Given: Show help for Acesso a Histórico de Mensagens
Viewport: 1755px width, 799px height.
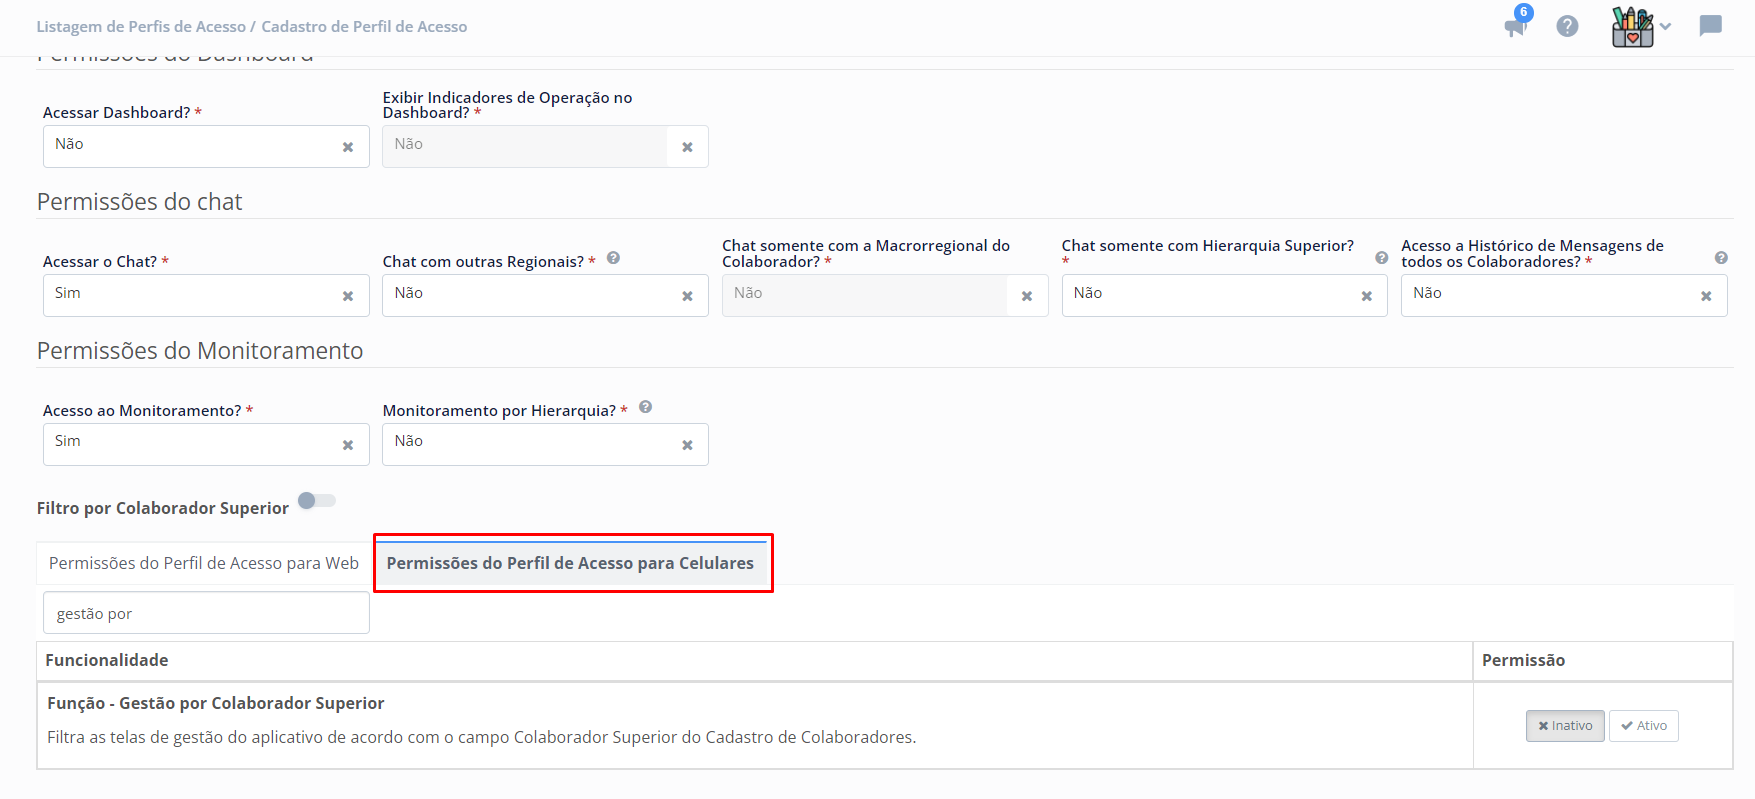Looking at the screenshot, I should point(1721,258).
